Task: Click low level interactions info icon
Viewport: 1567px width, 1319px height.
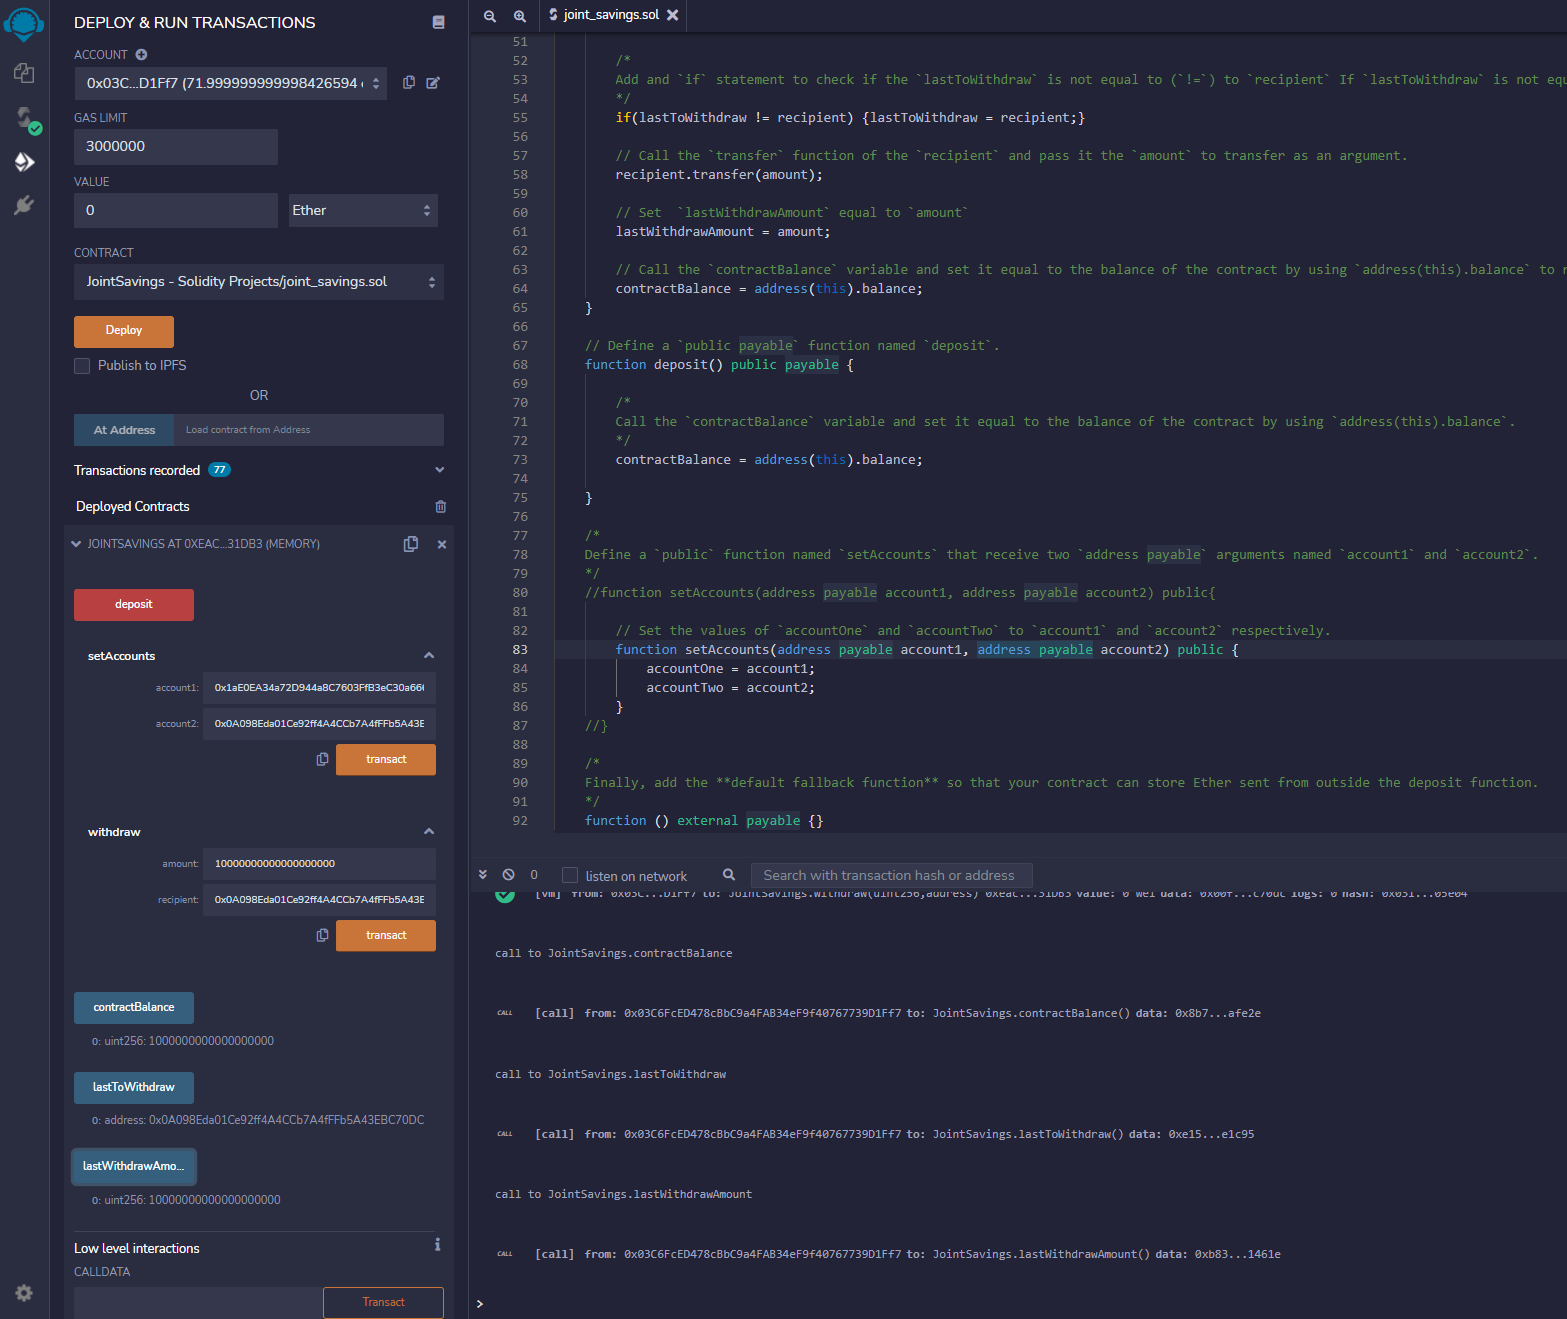Action: pyautogui.click(x=437, y=1245)
